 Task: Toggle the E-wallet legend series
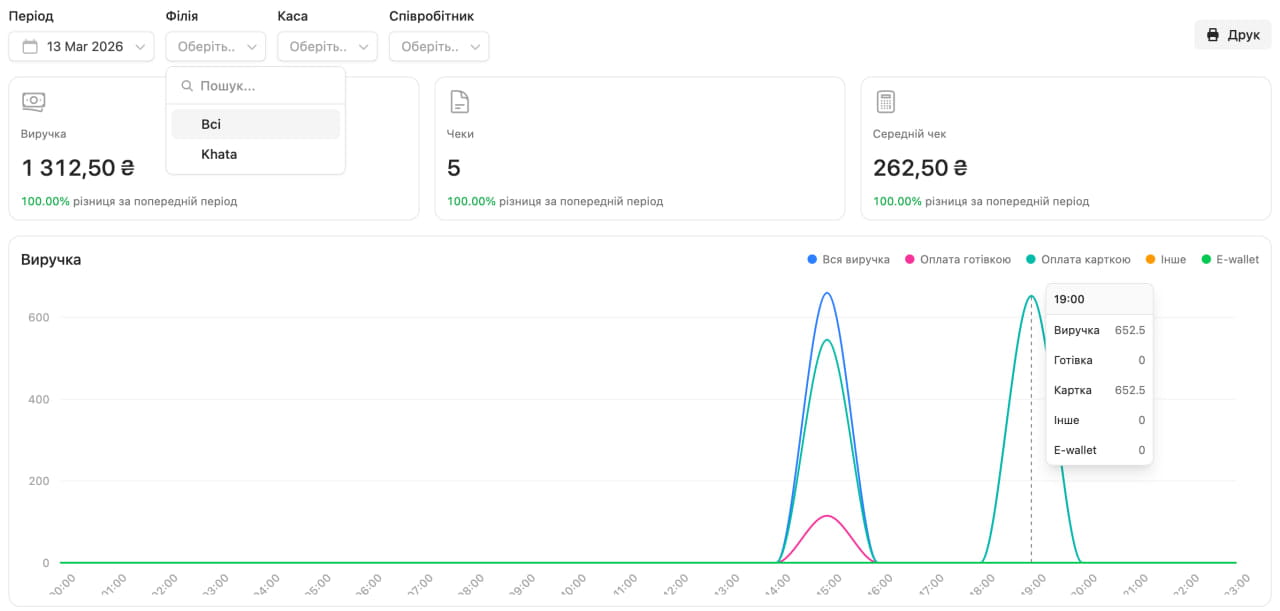[1229, 259]
